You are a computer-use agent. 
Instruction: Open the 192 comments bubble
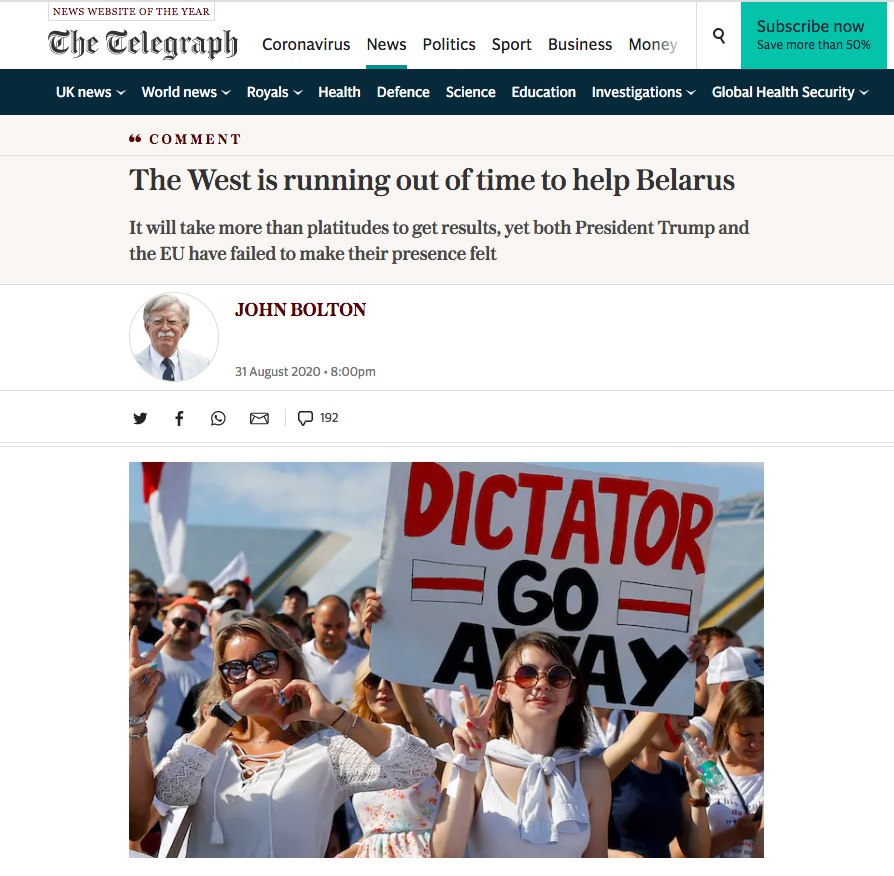click(318, 418)
